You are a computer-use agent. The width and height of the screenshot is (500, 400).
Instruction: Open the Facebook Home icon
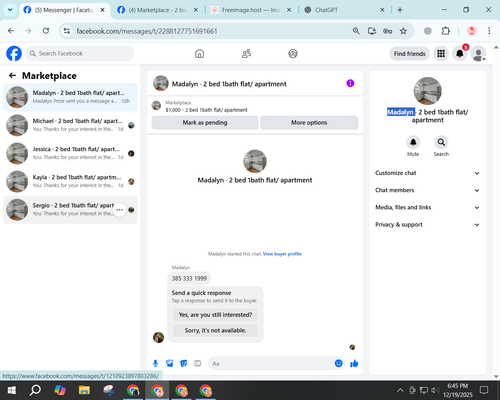click(x=199, y=53)
